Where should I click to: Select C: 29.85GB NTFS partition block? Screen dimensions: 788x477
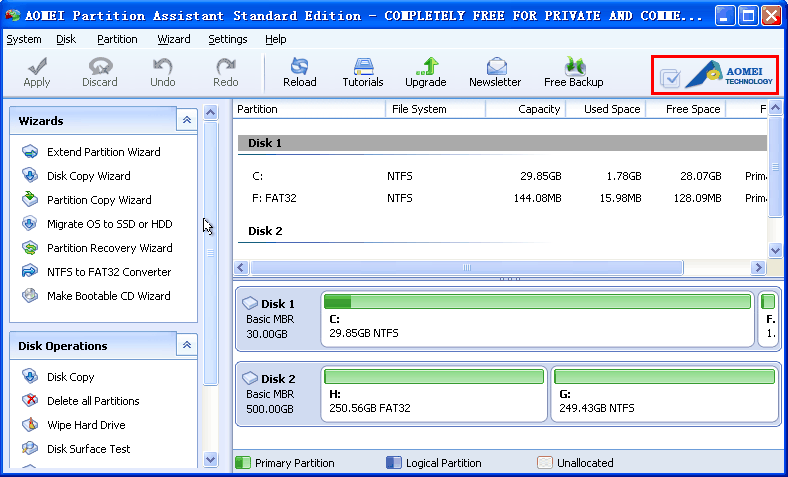point(538,321)
